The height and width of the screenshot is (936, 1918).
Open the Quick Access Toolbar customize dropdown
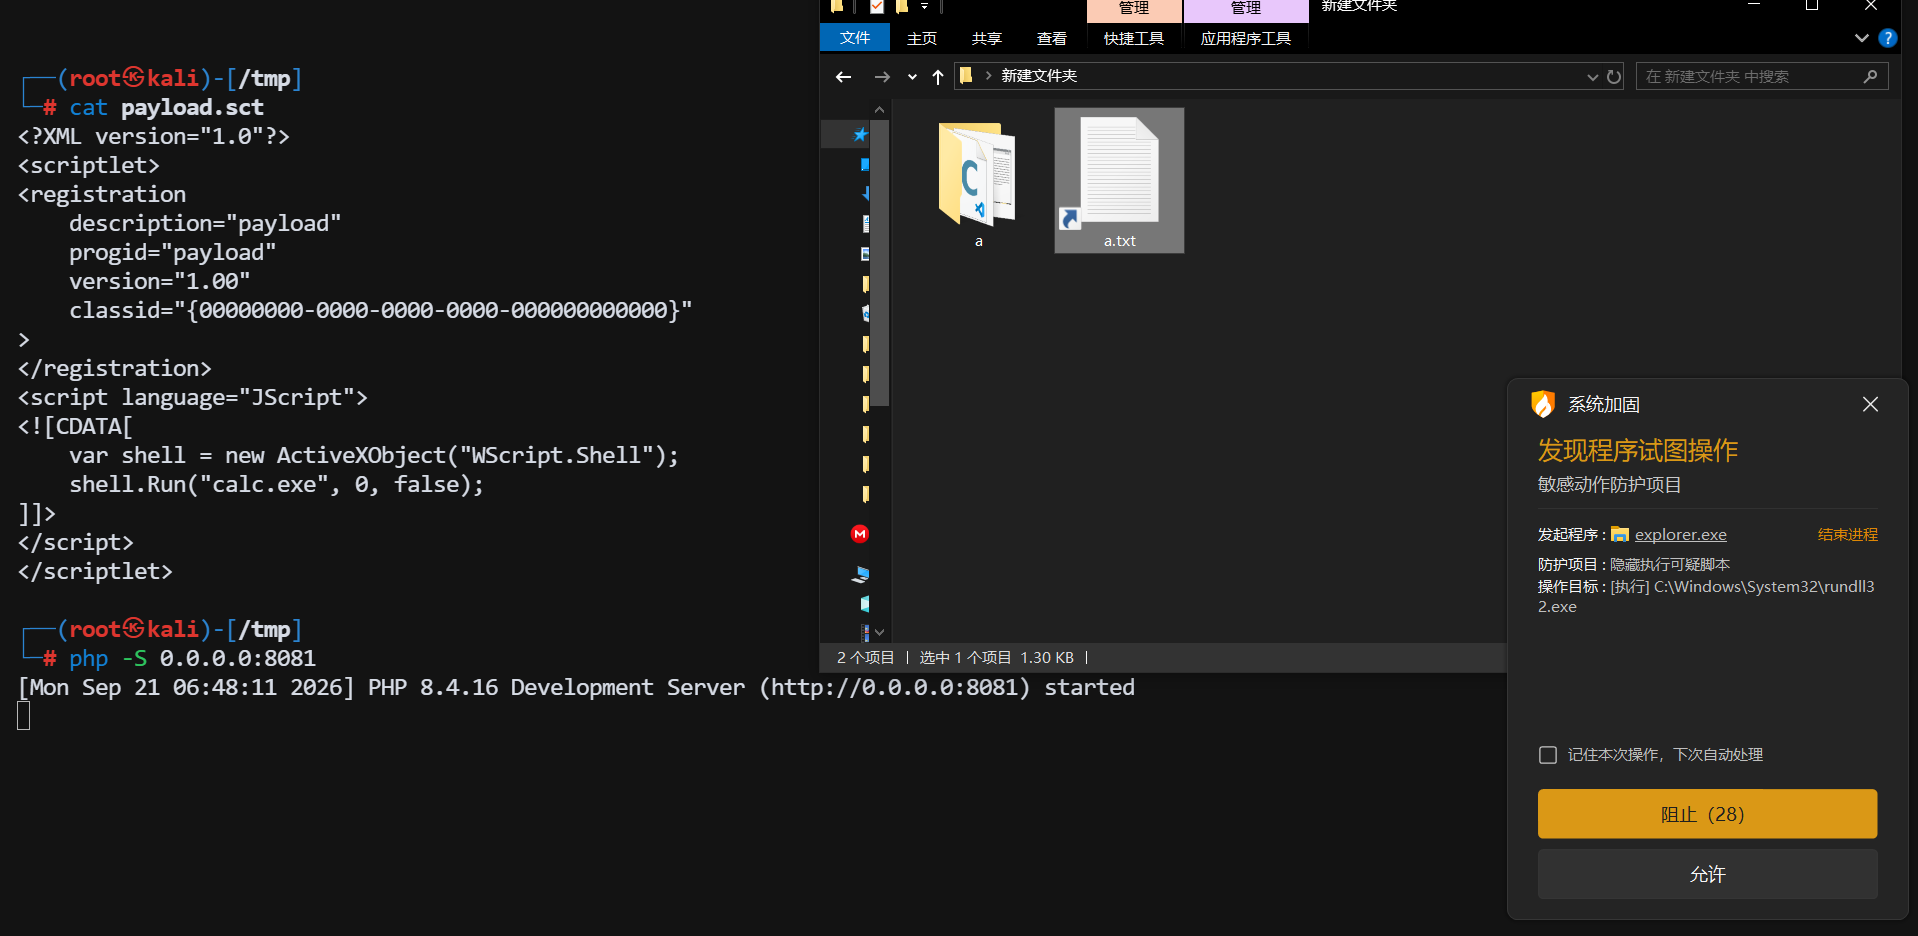[924, 7]
